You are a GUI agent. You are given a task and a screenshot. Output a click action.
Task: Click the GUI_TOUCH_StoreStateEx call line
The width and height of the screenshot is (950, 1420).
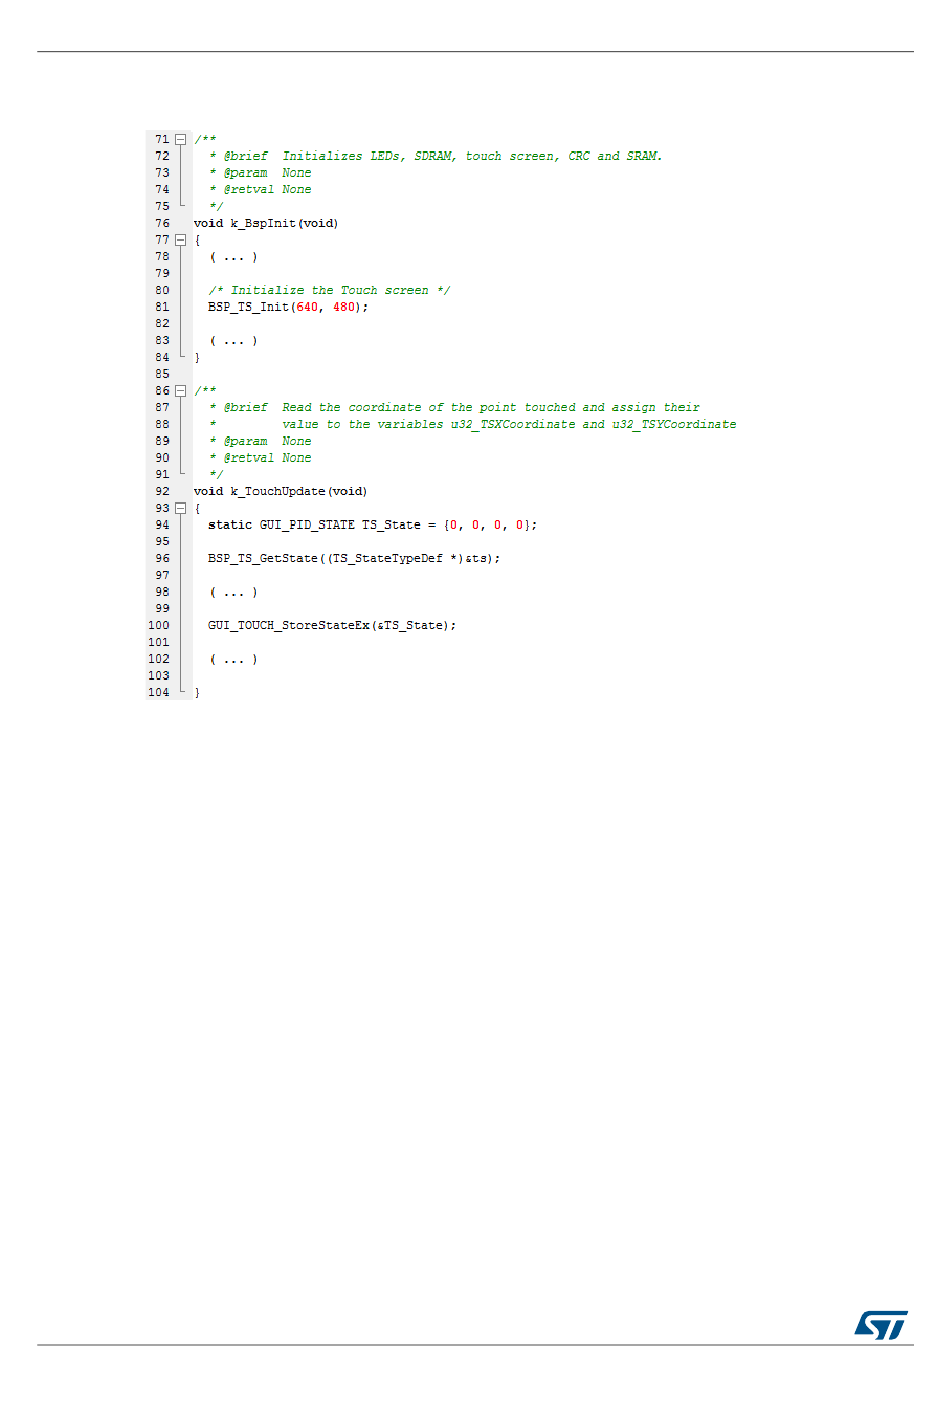tap(332, 625)
